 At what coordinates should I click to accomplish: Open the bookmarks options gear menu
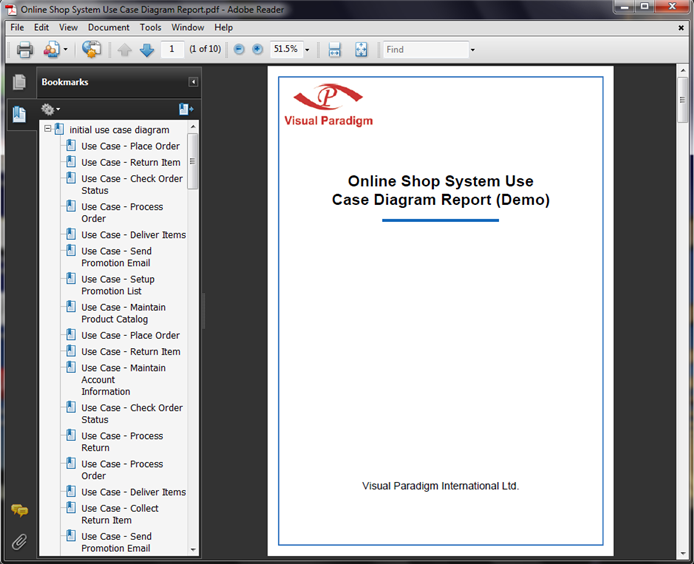(50, 109)
